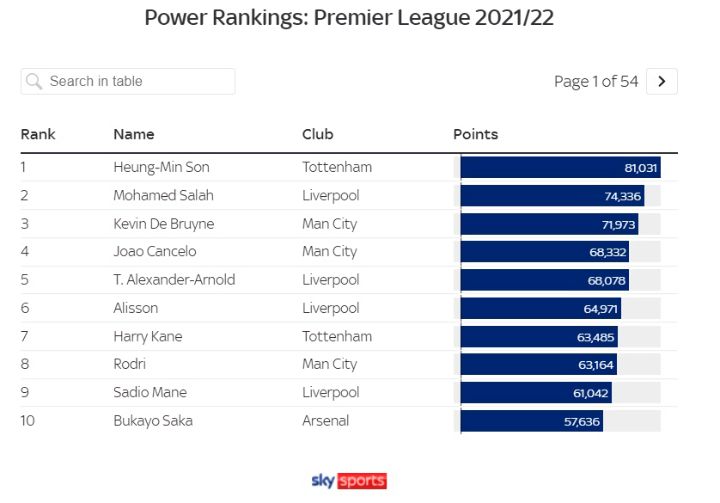Go to next page chevron button

pyautogui.click(x=662, y=81)
